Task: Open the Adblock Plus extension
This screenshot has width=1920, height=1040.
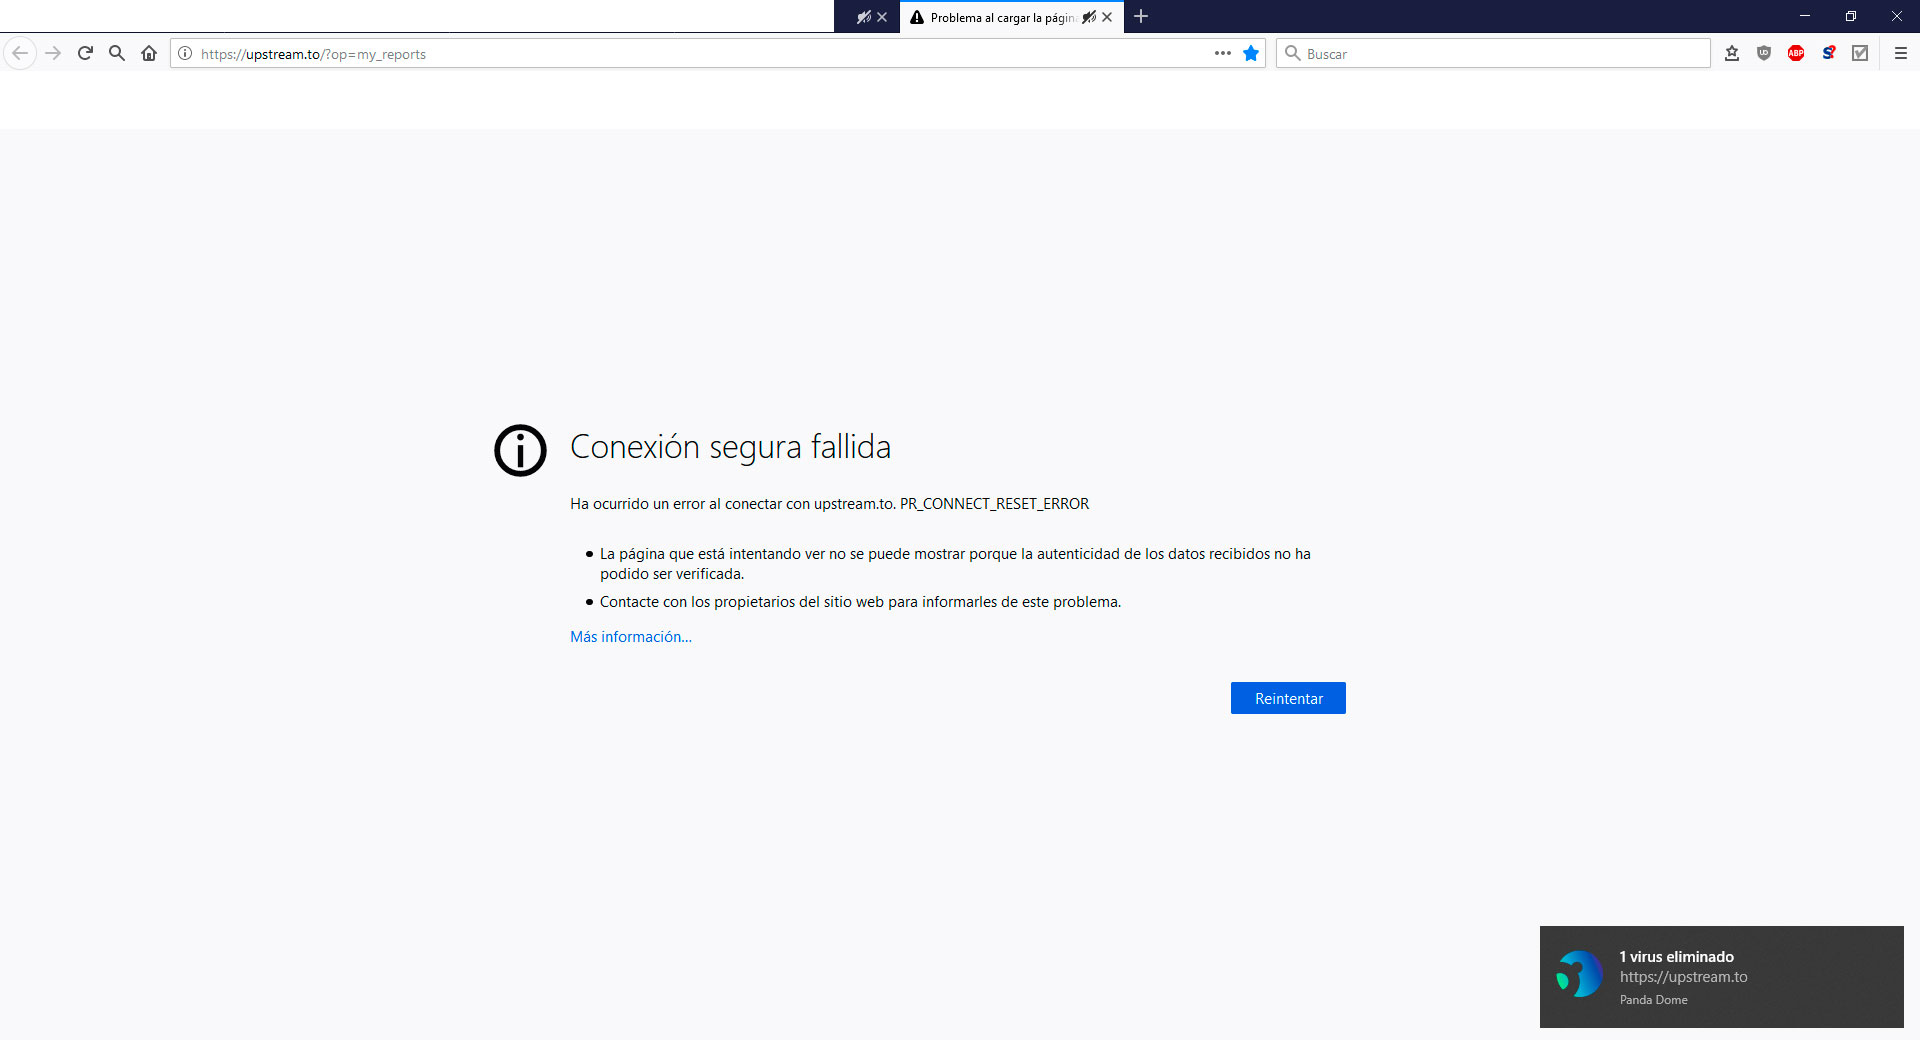Action: 1796,53
